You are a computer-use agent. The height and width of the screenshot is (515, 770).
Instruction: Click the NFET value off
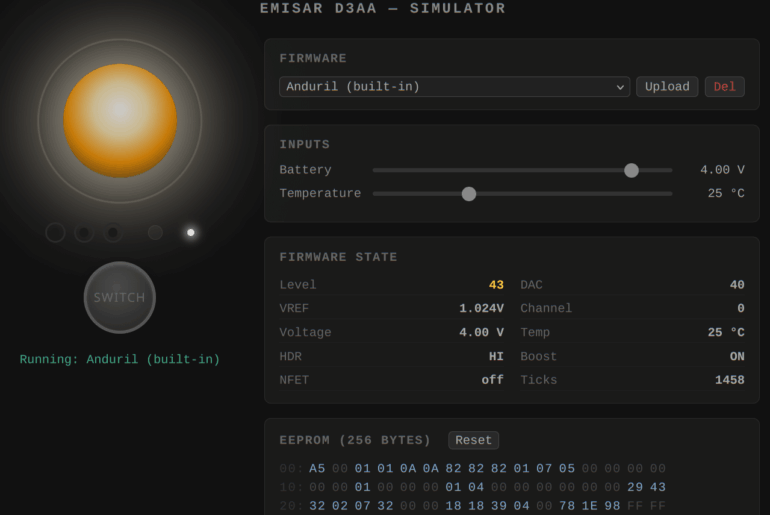click(x=492, y=380)
